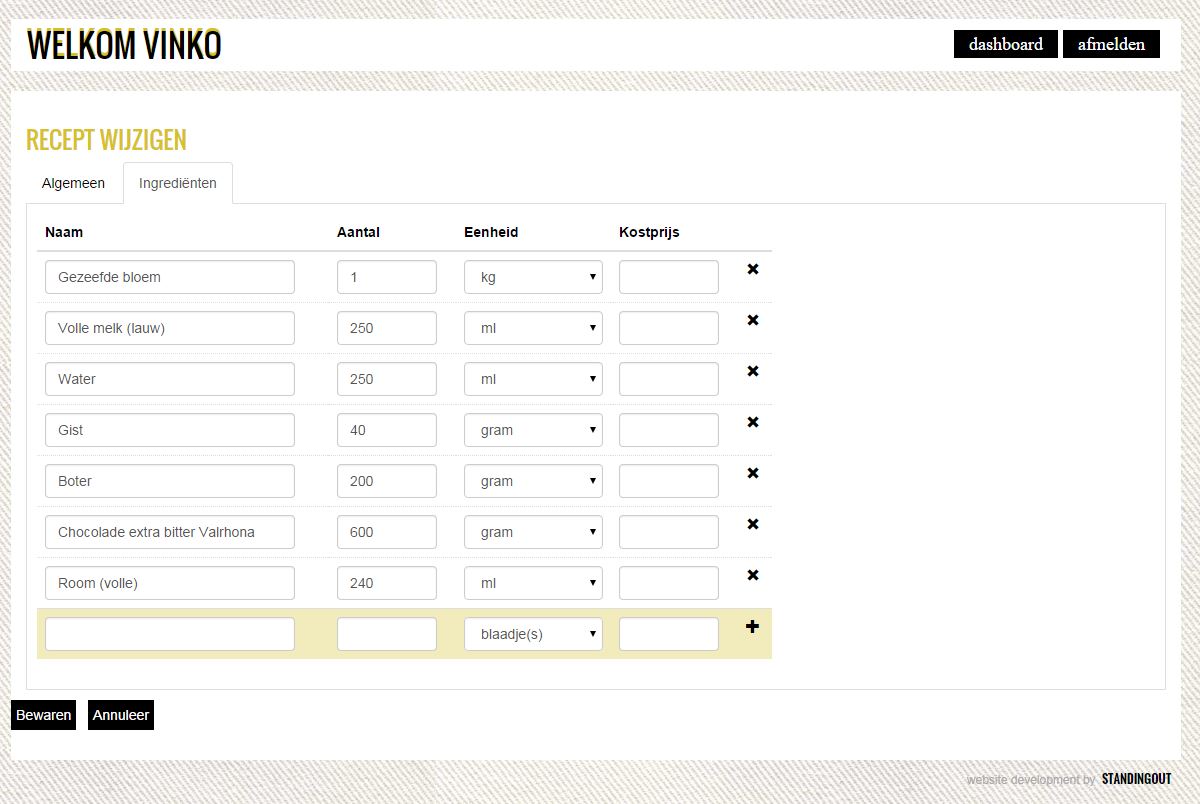Delete the Chocolade extra bitter Valrhona row
Viewport: 1200px width, 804px height.
(753, 524)
